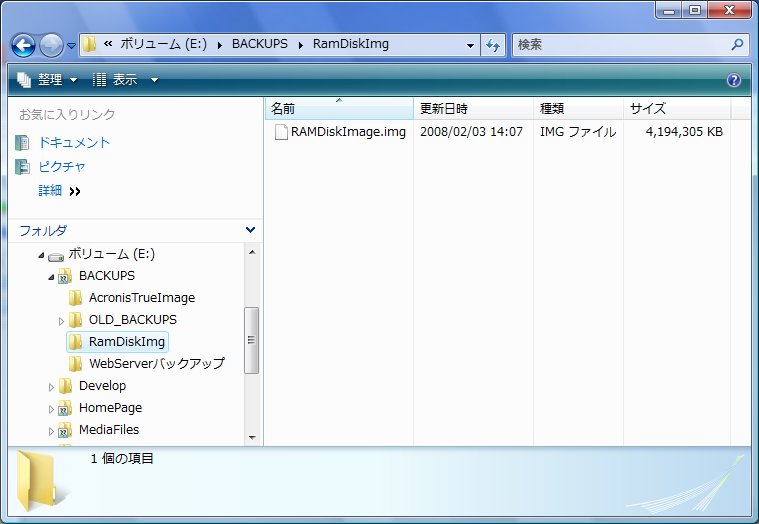759x524 pixels.
Task: Click folder tree scrollbar down arrow
Action: [252, 437]
